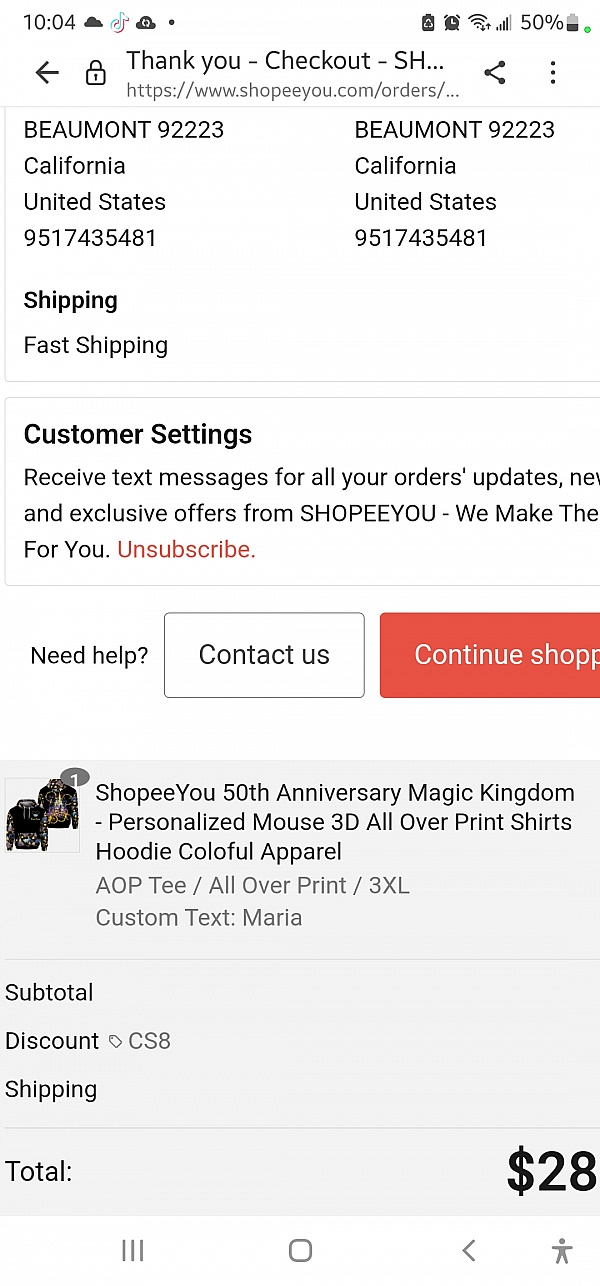This screenshot has height=1286, width=600.
Task: Tap the navigation bar back chevron
Action: pyautogui.click(x=468, y=1250)
